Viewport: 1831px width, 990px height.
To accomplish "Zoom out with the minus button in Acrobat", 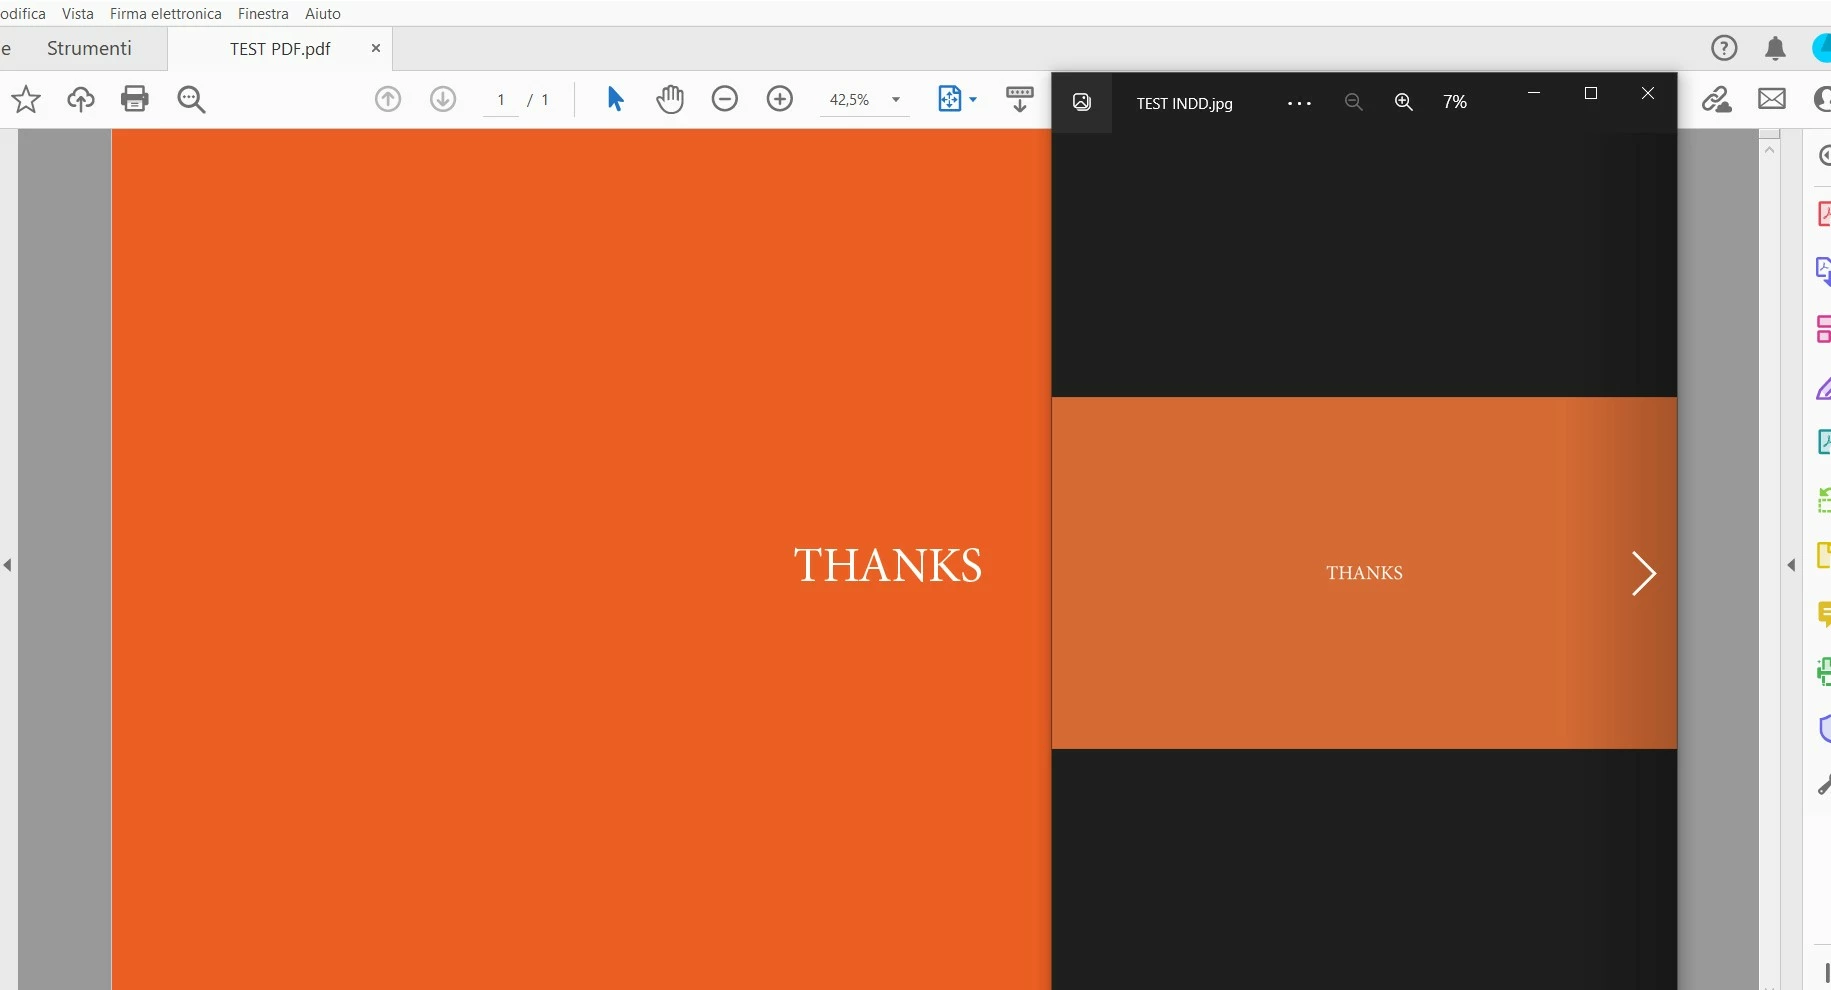I will pos(725,99).
